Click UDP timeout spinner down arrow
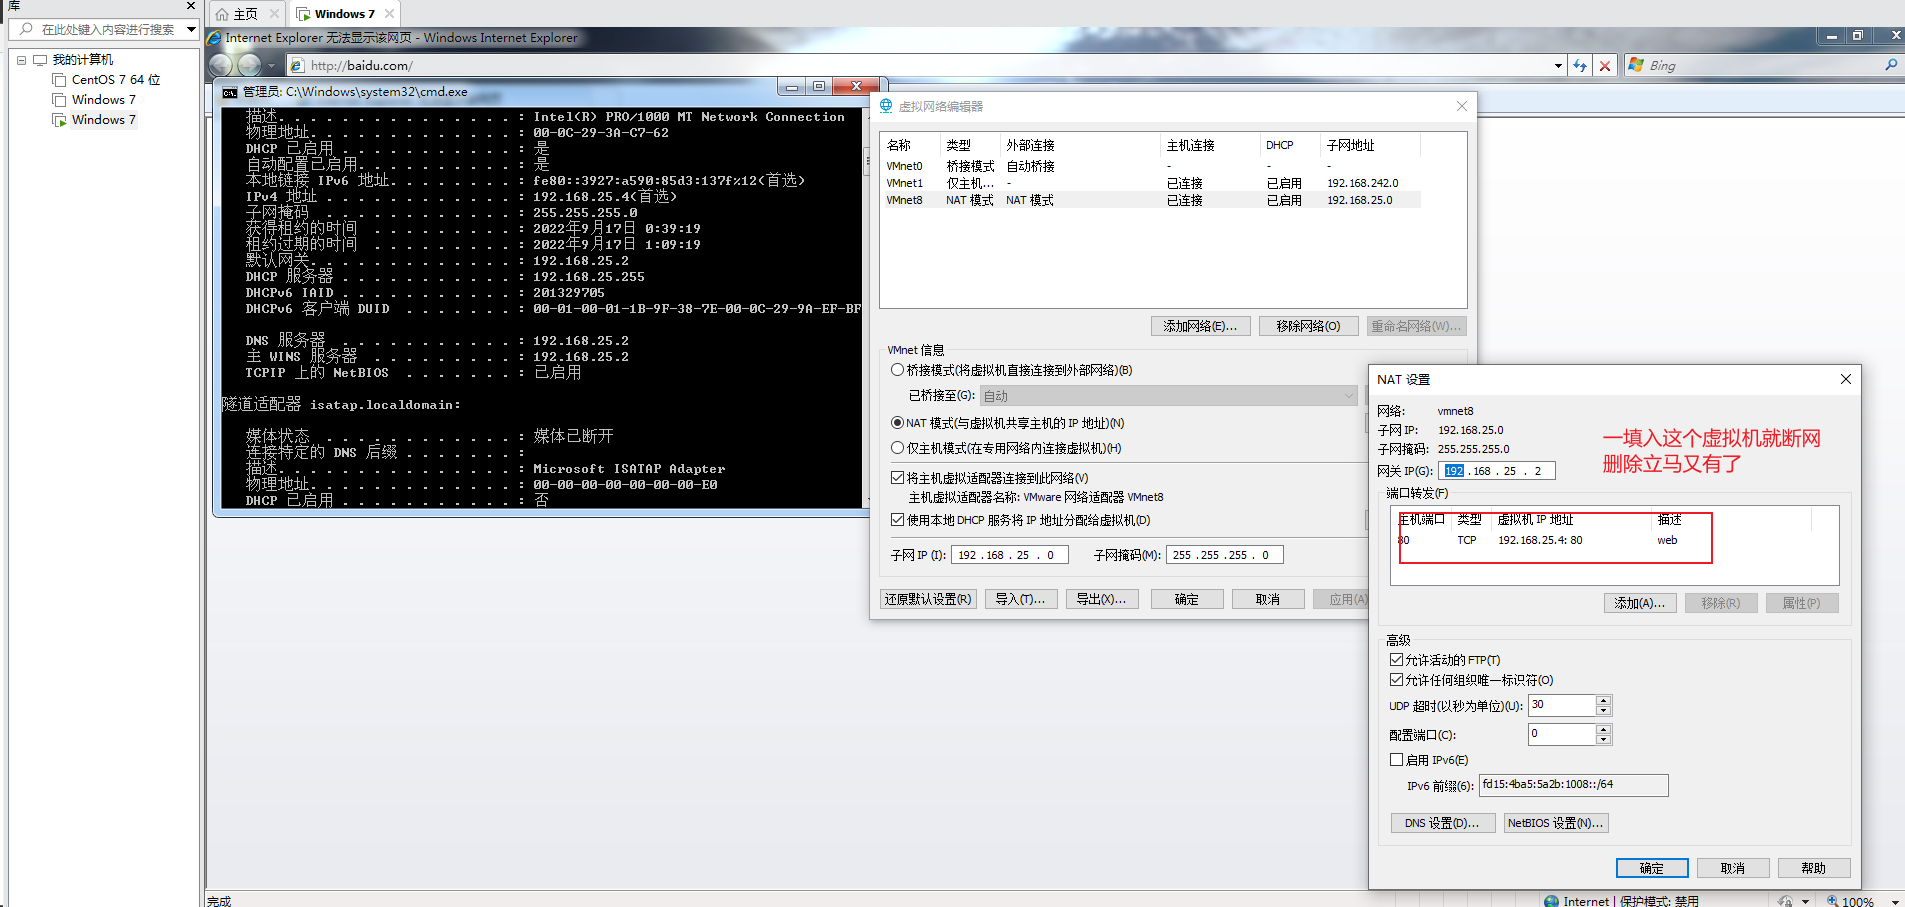This screenshot has width=1905, height=907. (1604, 710)
